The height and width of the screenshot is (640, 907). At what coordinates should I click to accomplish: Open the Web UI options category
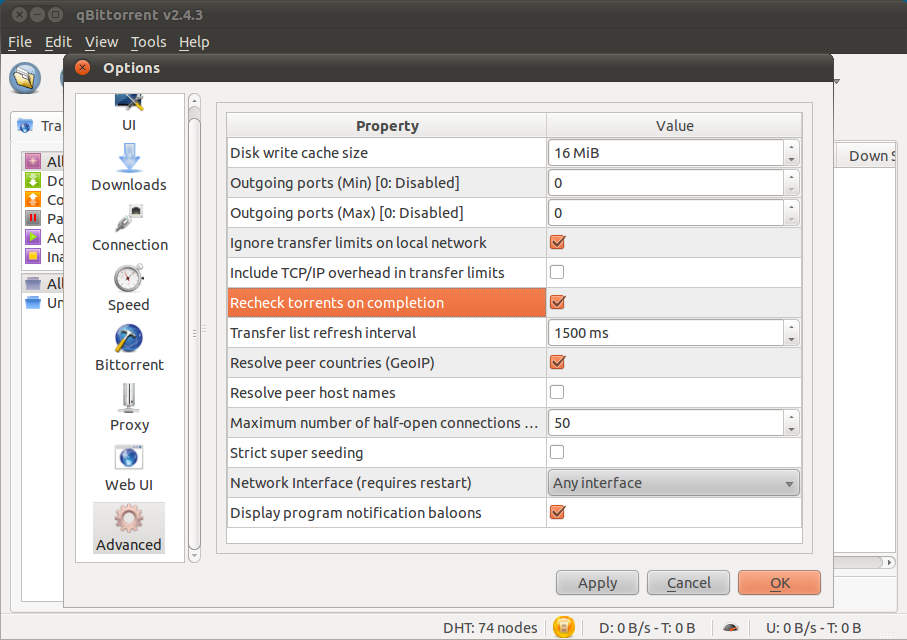[128, 468]
